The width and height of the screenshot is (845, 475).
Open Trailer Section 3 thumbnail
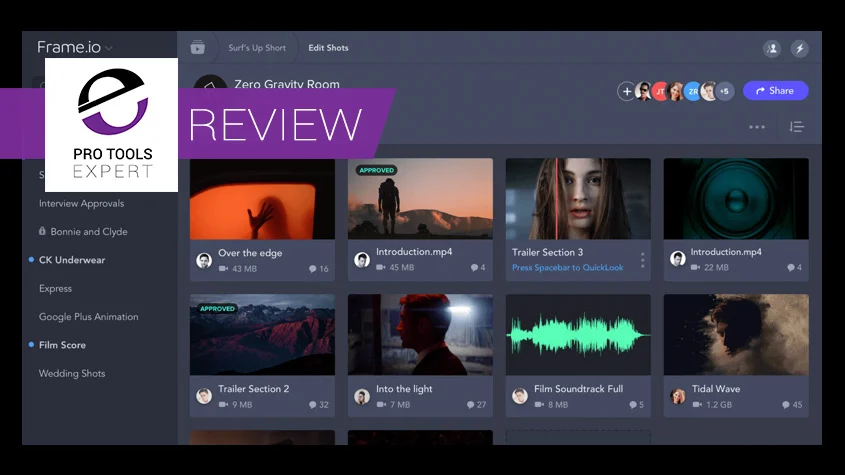point(578,199)
